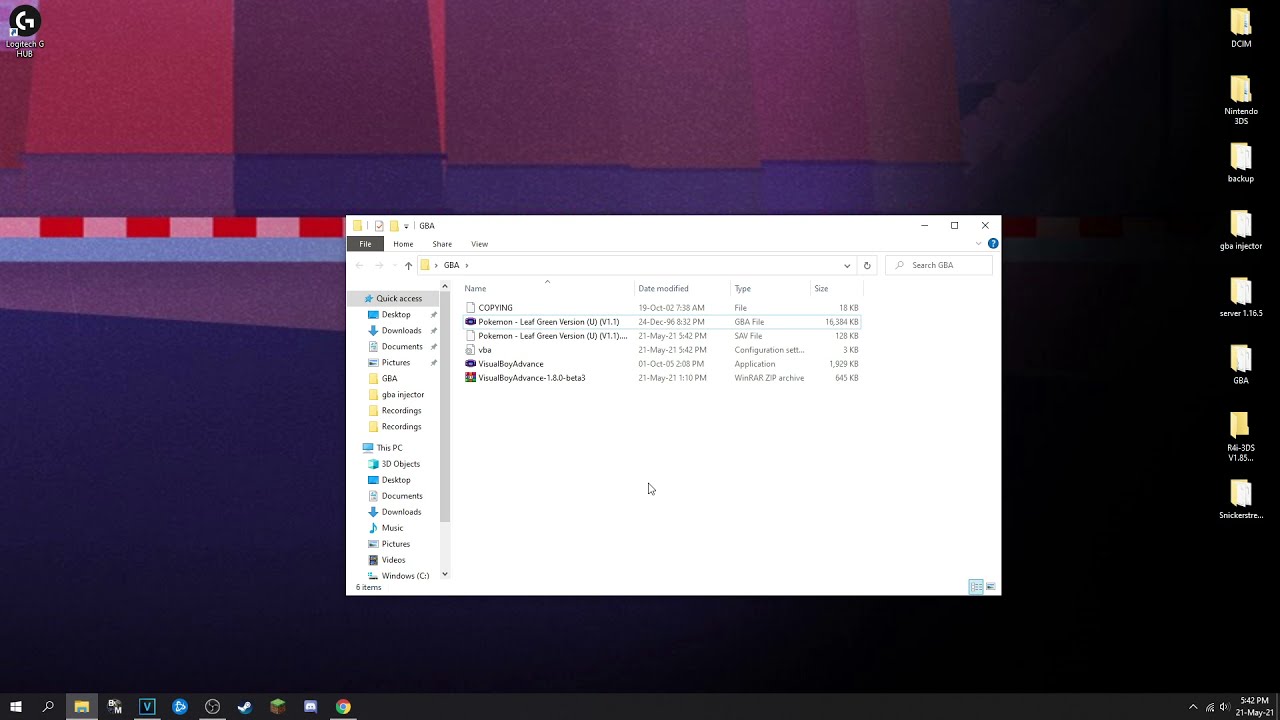
Task: Open Recent locations dropdown arrow
Action: pyautogui.click(x=393, y=265)
